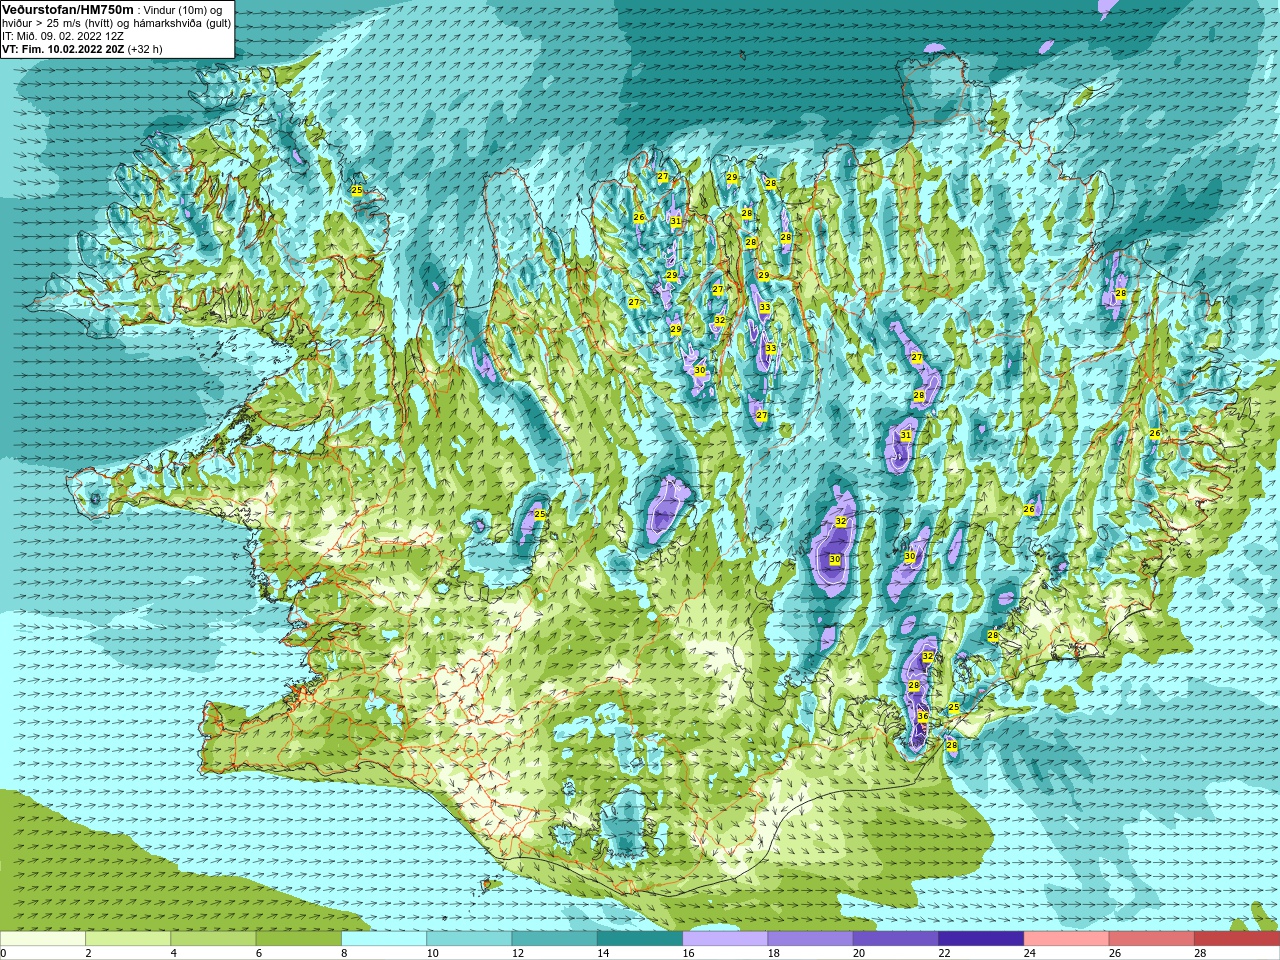This screenshot has width=1280, height=960.
Task: Select the 8–10 m/s light cyan legend swatch
Action: point(384,939)
